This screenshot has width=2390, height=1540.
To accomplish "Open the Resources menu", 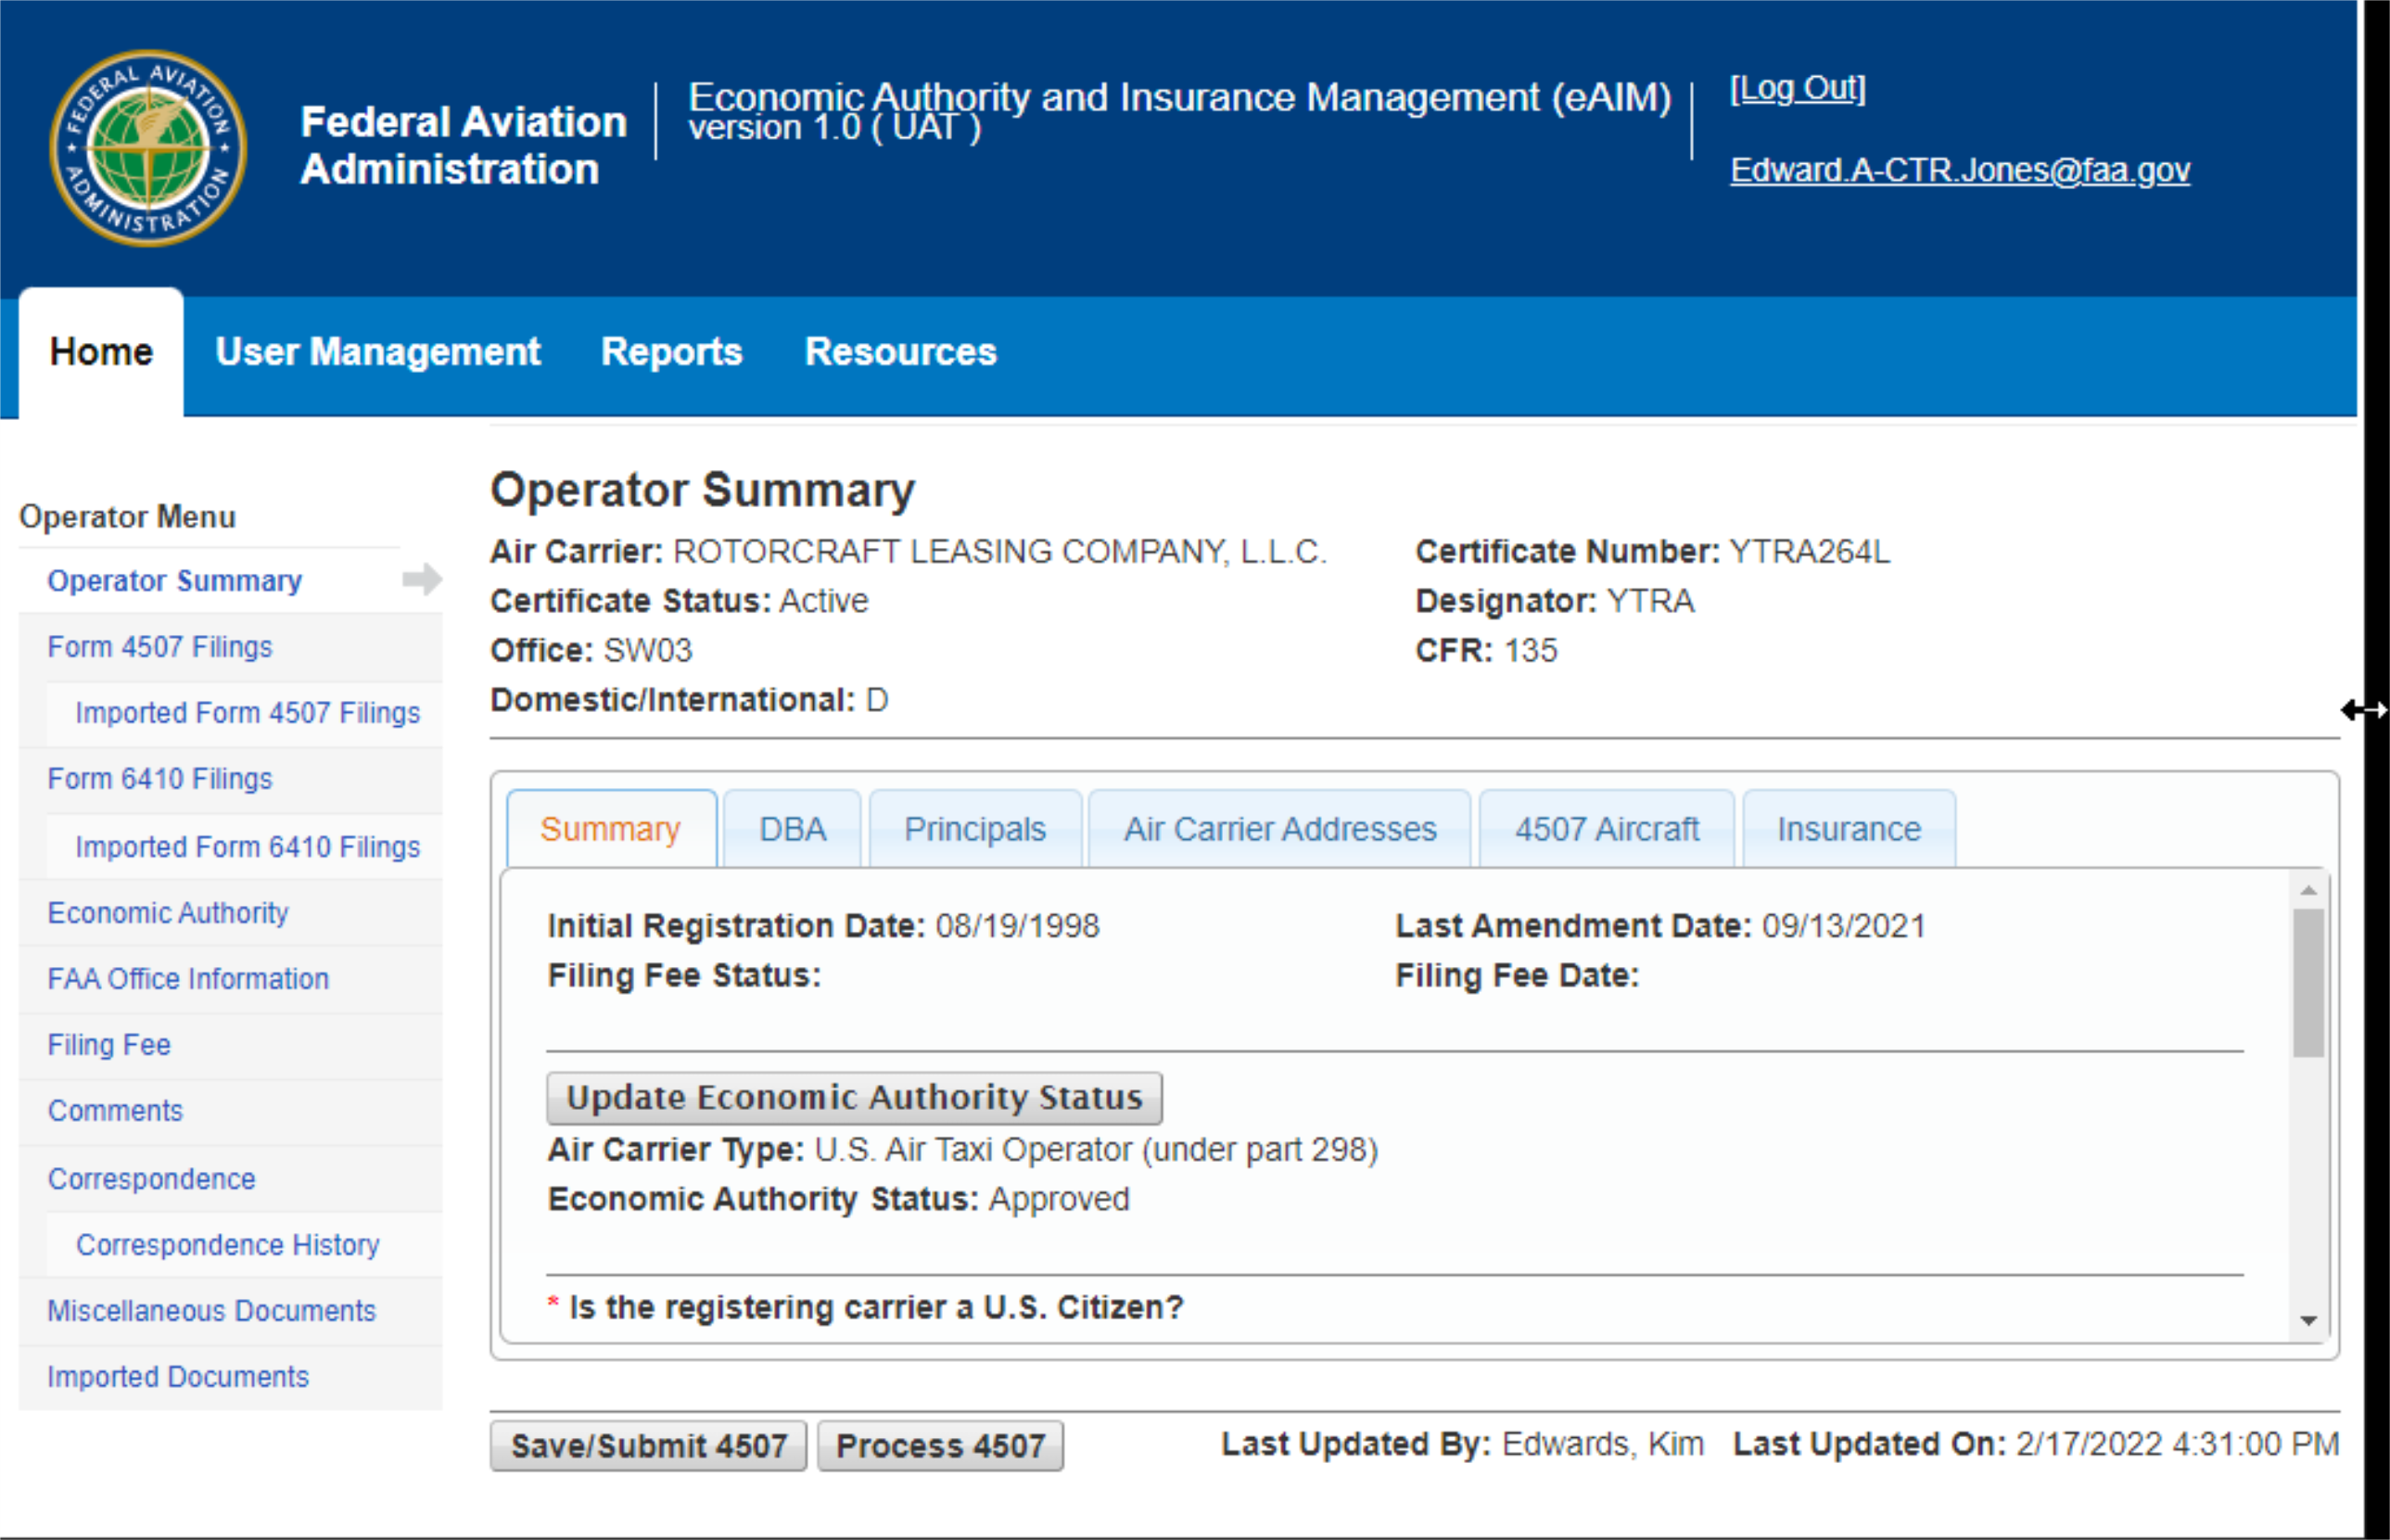I will click(901, 352).
